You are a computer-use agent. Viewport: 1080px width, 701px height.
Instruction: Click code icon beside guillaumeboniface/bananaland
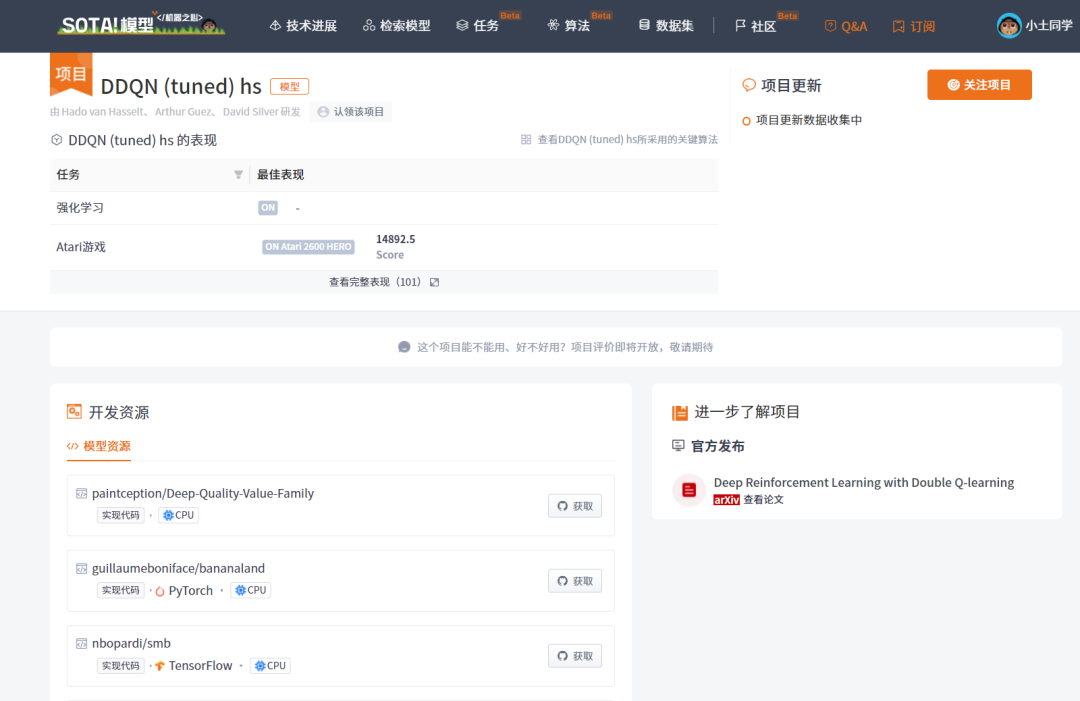tap(81, 569)
